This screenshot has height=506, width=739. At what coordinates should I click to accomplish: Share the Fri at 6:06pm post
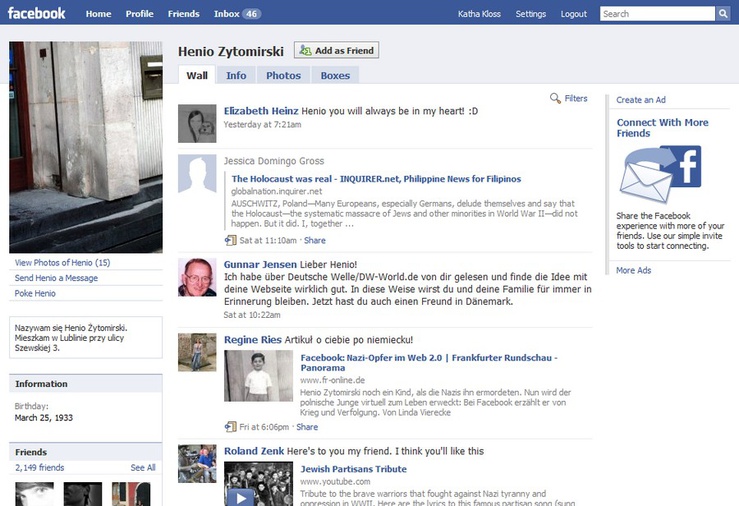[307, 427]
